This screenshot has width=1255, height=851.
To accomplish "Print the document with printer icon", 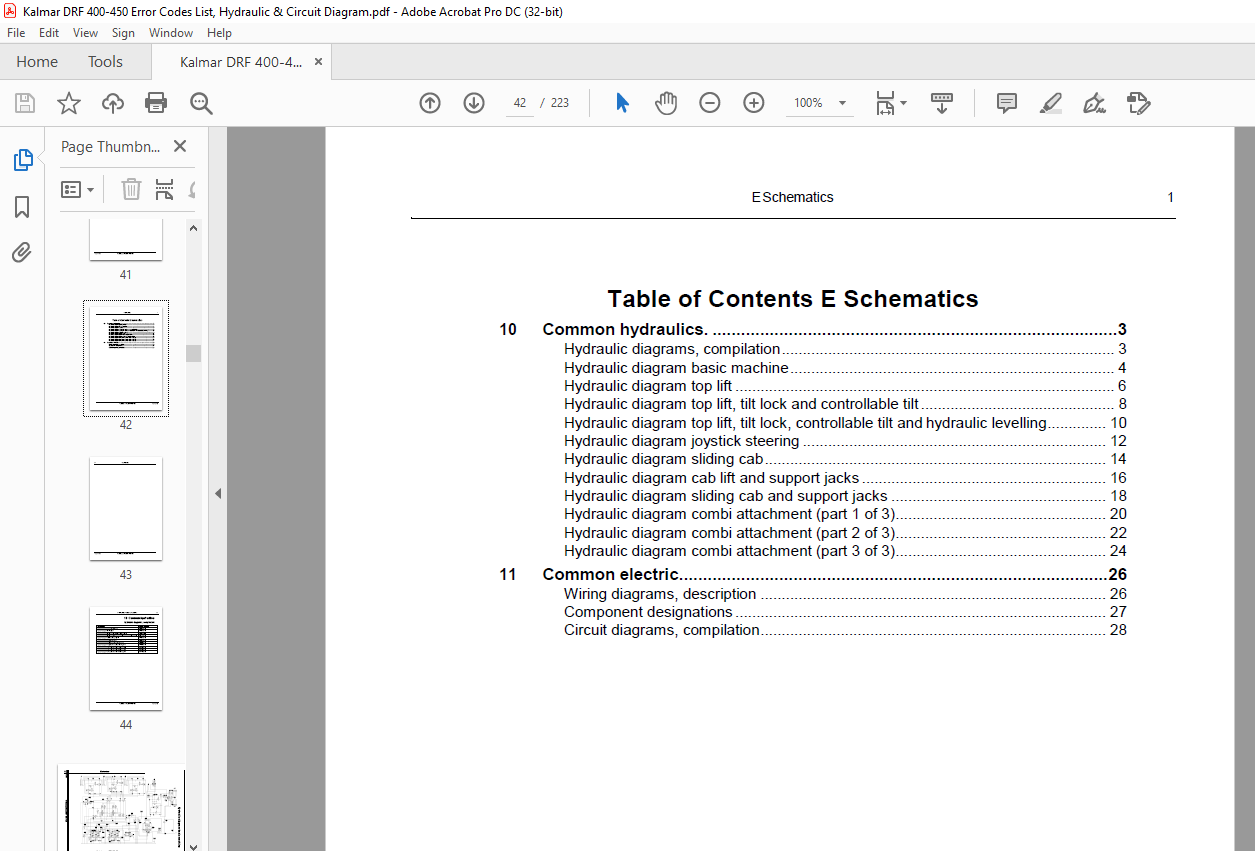I will coord(156,103).
